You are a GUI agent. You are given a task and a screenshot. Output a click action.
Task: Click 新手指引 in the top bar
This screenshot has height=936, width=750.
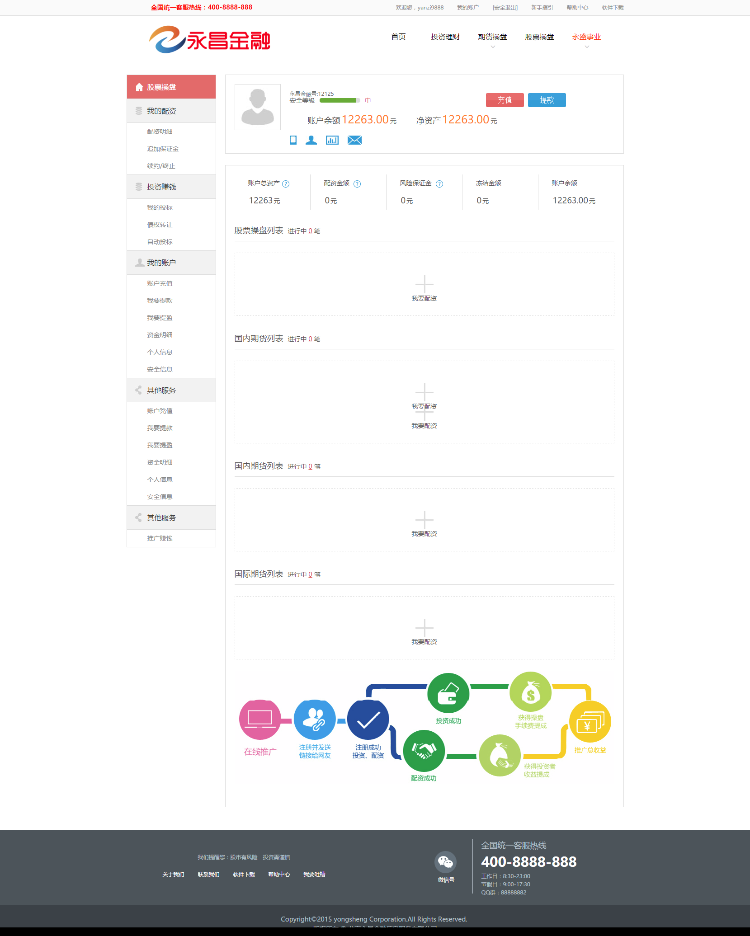click(542, 8)
